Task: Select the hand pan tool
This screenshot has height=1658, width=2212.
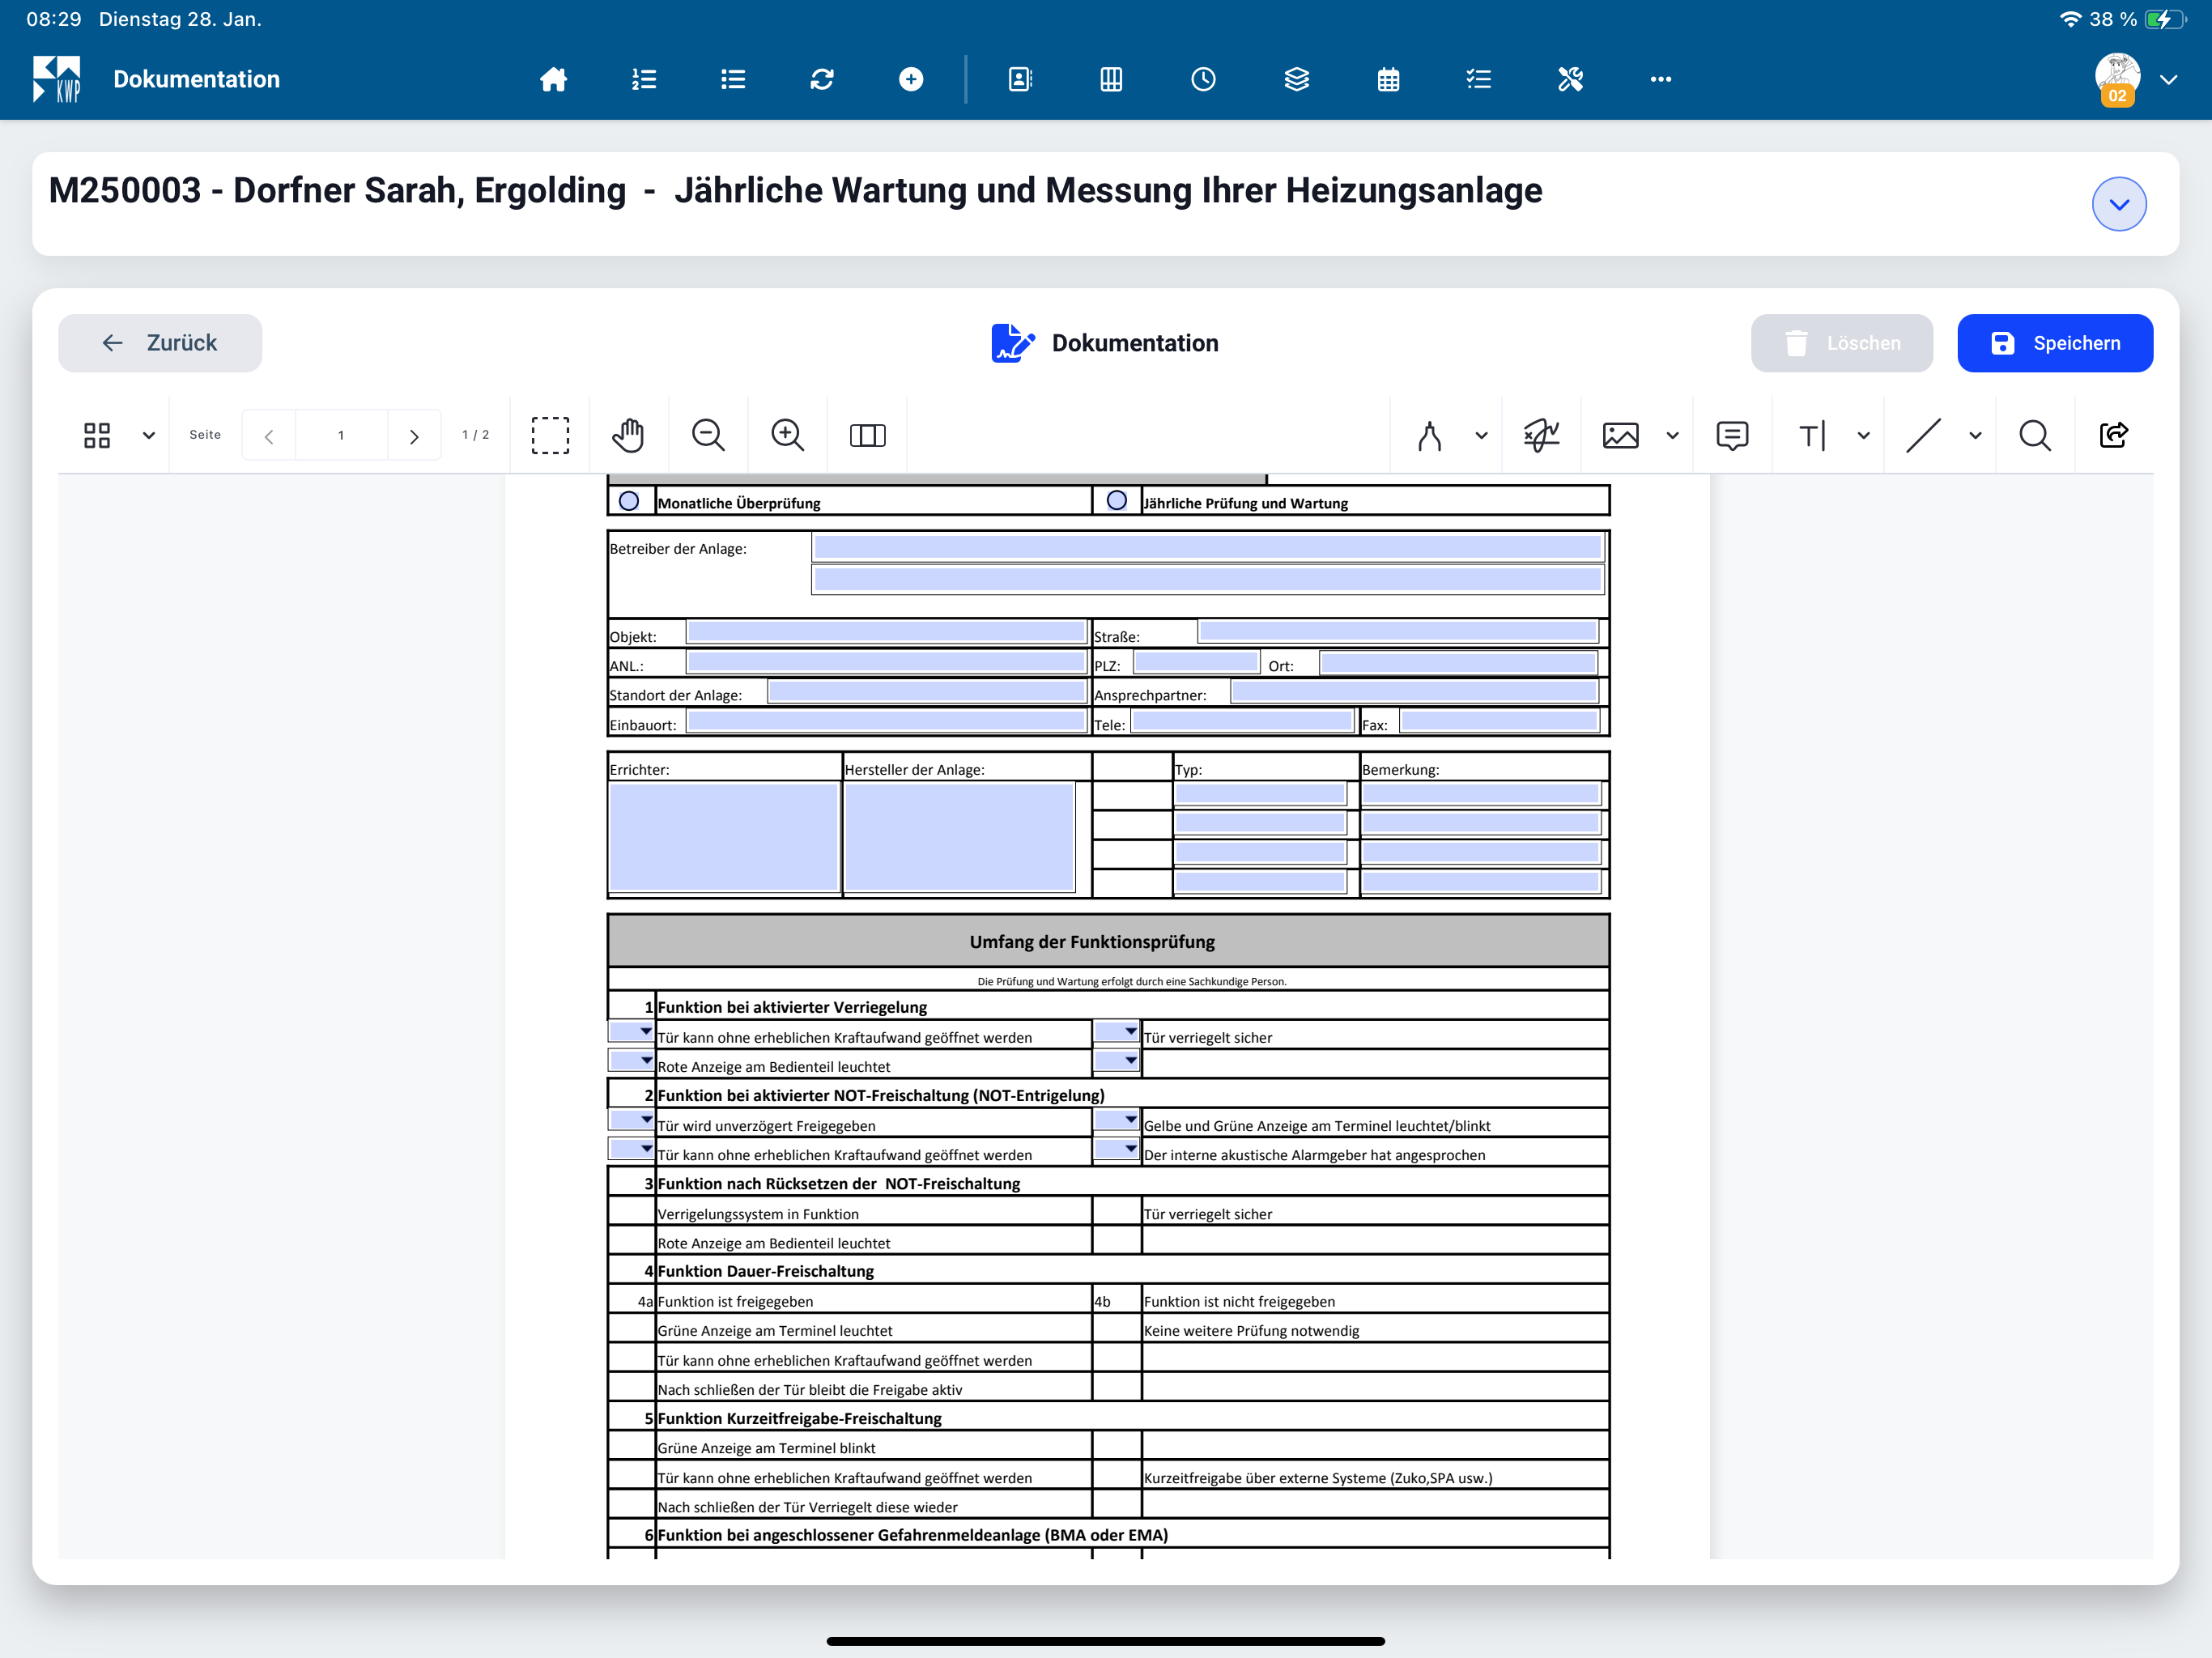Action: 628,435
